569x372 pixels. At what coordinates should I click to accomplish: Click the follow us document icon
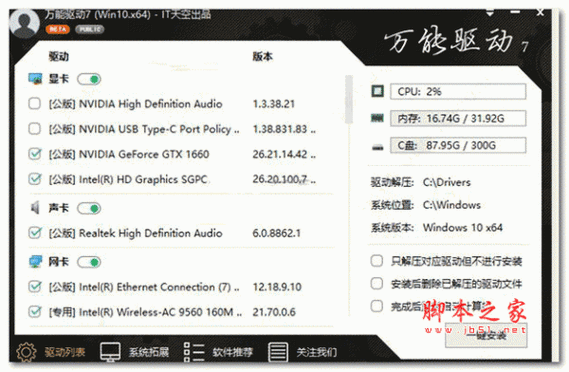tap(278, 352)
